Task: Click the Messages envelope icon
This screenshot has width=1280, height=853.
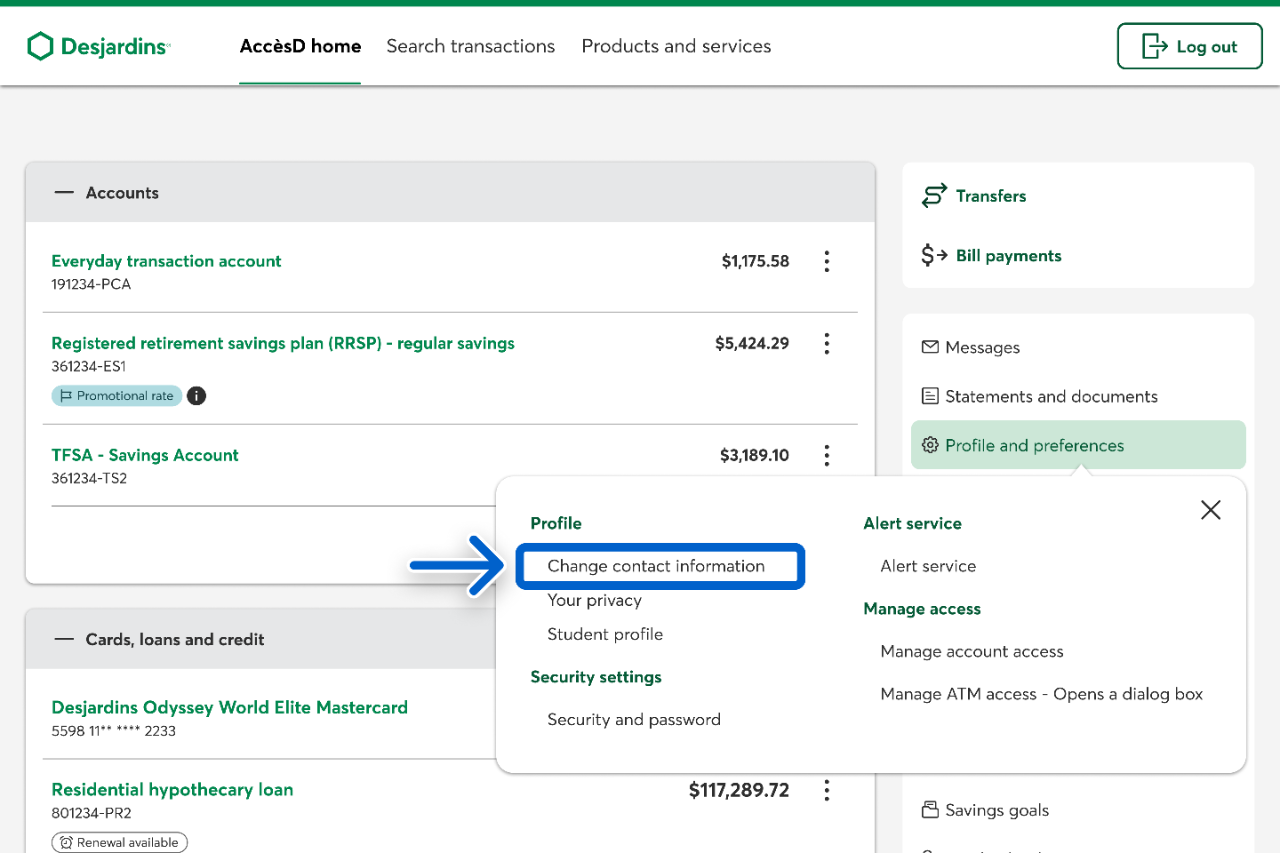Action: [930, 347]
